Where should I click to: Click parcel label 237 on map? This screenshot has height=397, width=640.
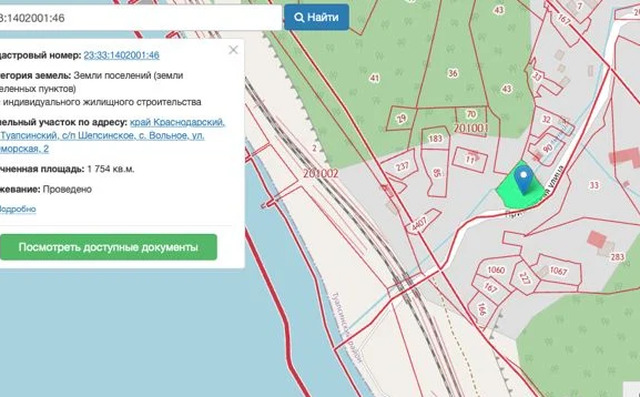coord(402,166)
